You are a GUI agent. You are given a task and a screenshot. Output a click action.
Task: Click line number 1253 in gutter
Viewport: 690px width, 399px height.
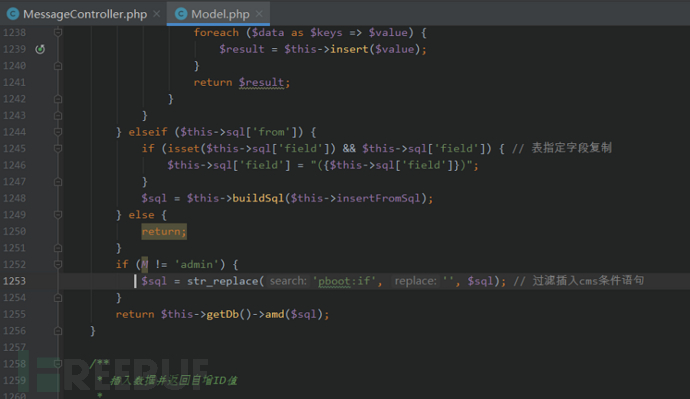(14, 281)
